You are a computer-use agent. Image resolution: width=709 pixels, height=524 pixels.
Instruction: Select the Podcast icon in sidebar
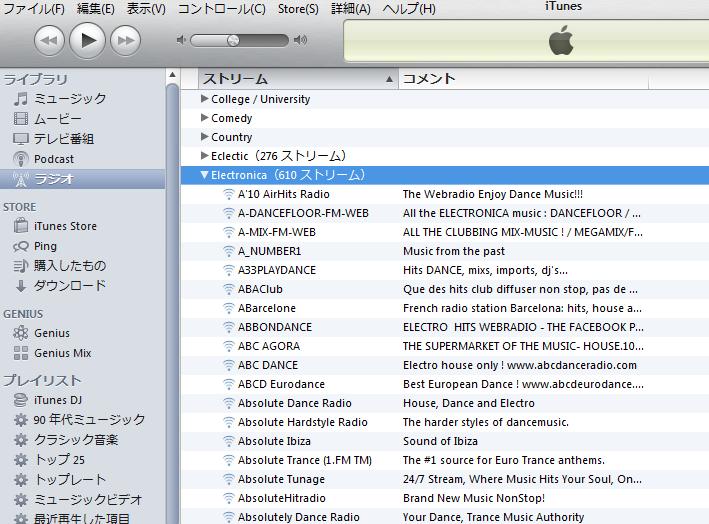pos(21,159)
